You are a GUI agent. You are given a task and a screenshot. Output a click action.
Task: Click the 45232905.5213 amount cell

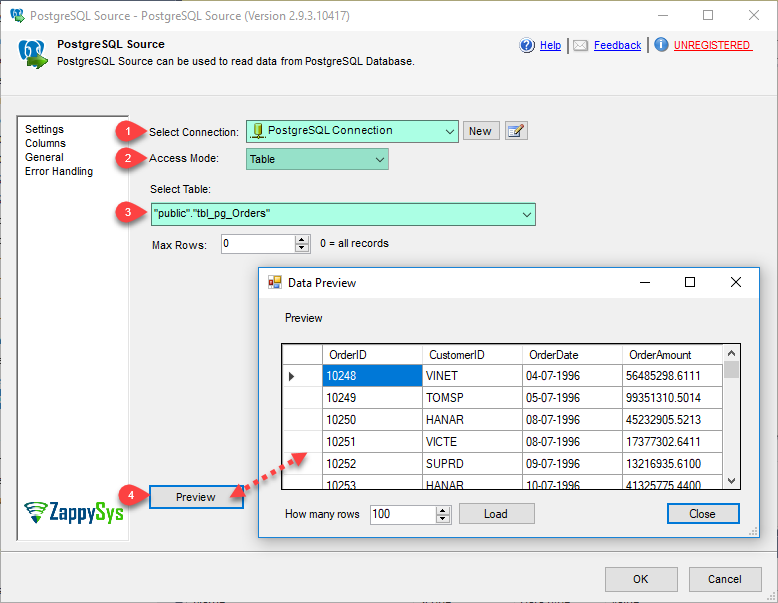coord(672,420)
